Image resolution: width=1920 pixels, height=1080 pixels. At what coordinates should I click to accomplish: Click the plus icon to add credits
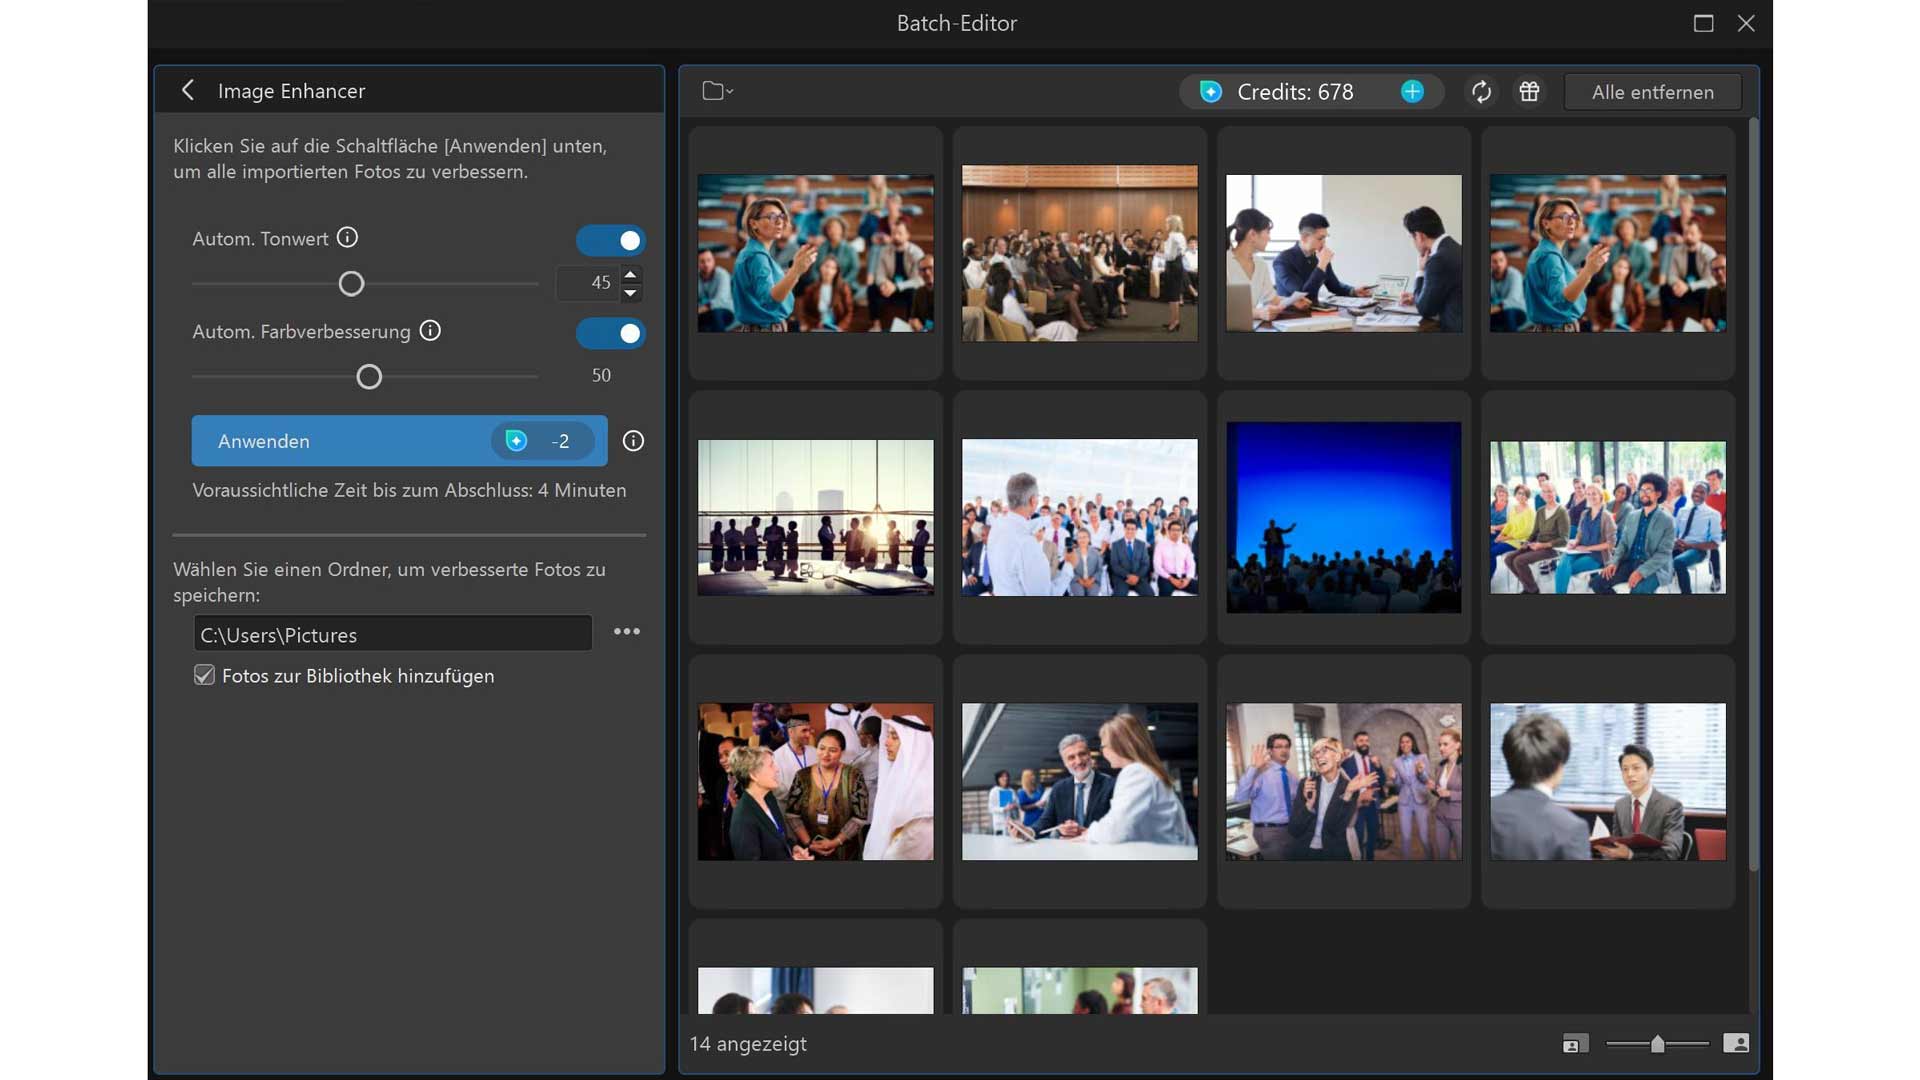(1413, 91)
